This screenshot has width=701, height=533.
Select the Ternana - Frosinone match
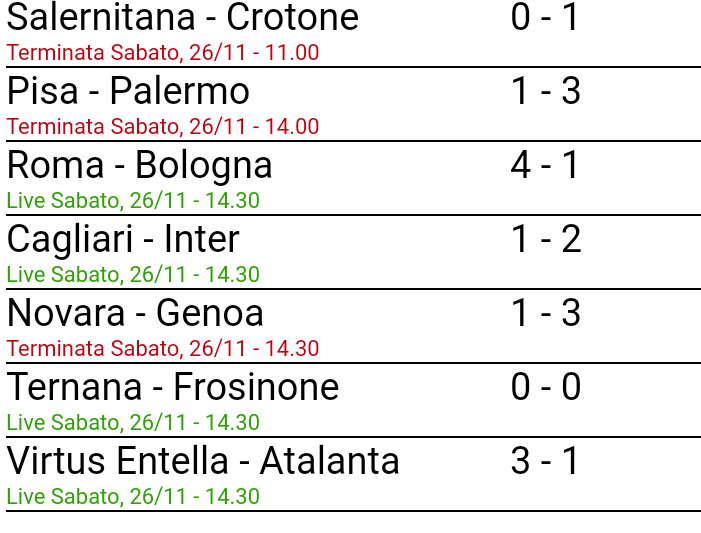[173, 388]
